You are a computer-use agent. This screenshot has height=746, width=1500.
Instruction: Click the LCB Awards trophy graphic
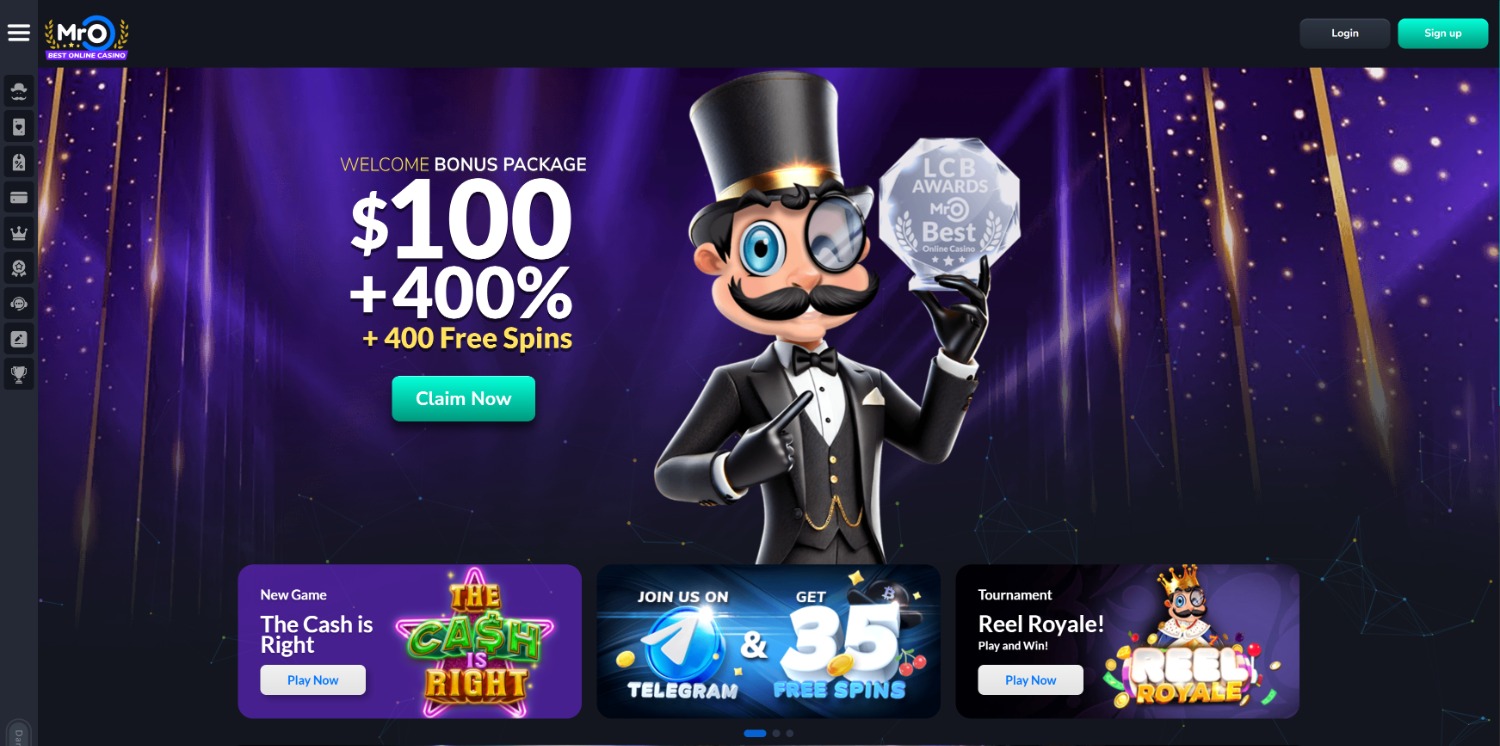pyautogui.click(x=950, y=214)
